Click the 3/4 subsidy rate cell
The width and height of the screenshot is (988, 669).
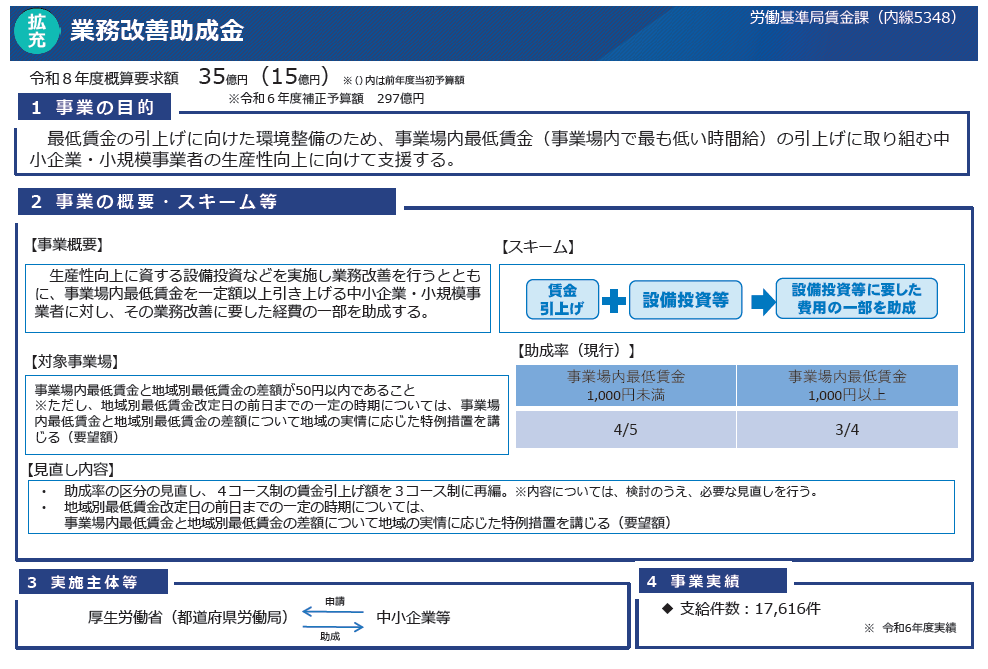pyautogui.click(x=847, y=430)
